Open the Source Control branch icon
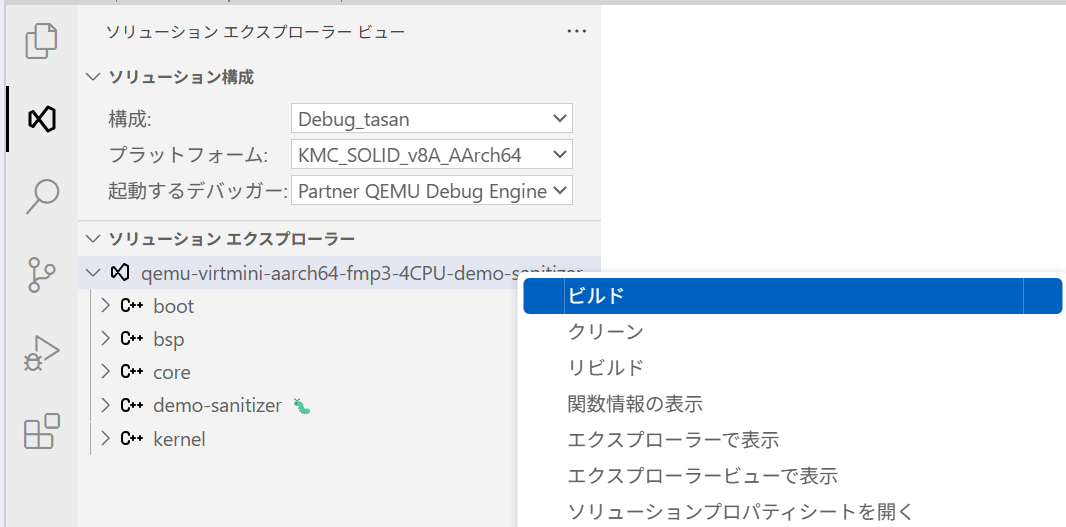This screenshot has width=1066, height=527. [x=41, y=274]
